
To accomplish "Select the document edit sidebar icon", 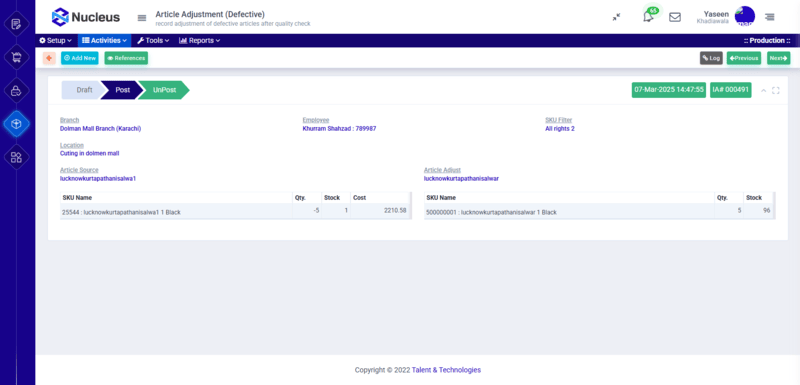I will [x=16, y=24].
